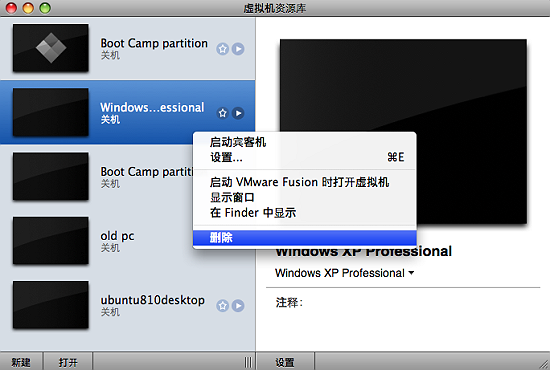
Task: Click the Windows...essional name text
Action: [152, 107]
